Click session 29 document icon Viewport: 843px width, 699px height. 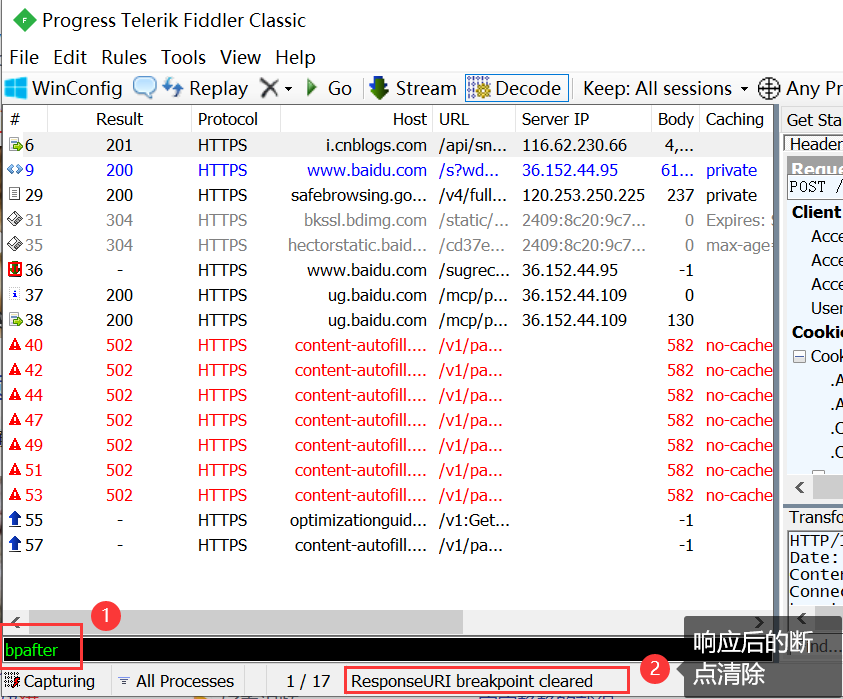click(15, 194)
